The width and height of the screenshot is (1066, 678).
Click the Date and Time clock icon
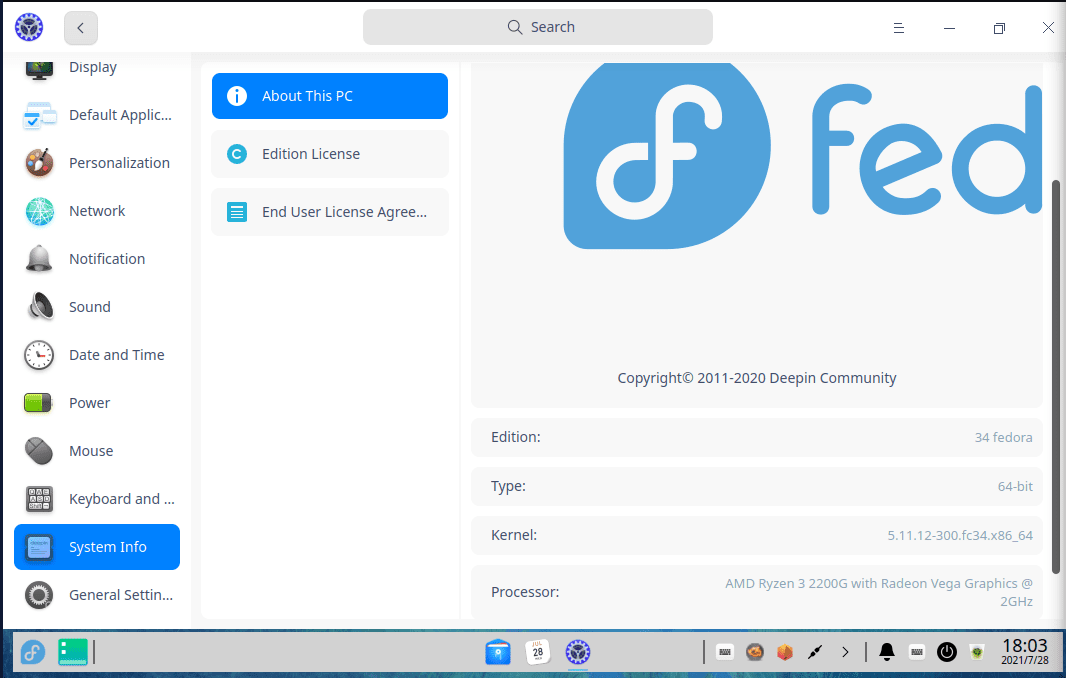click(x=39, y=355)
